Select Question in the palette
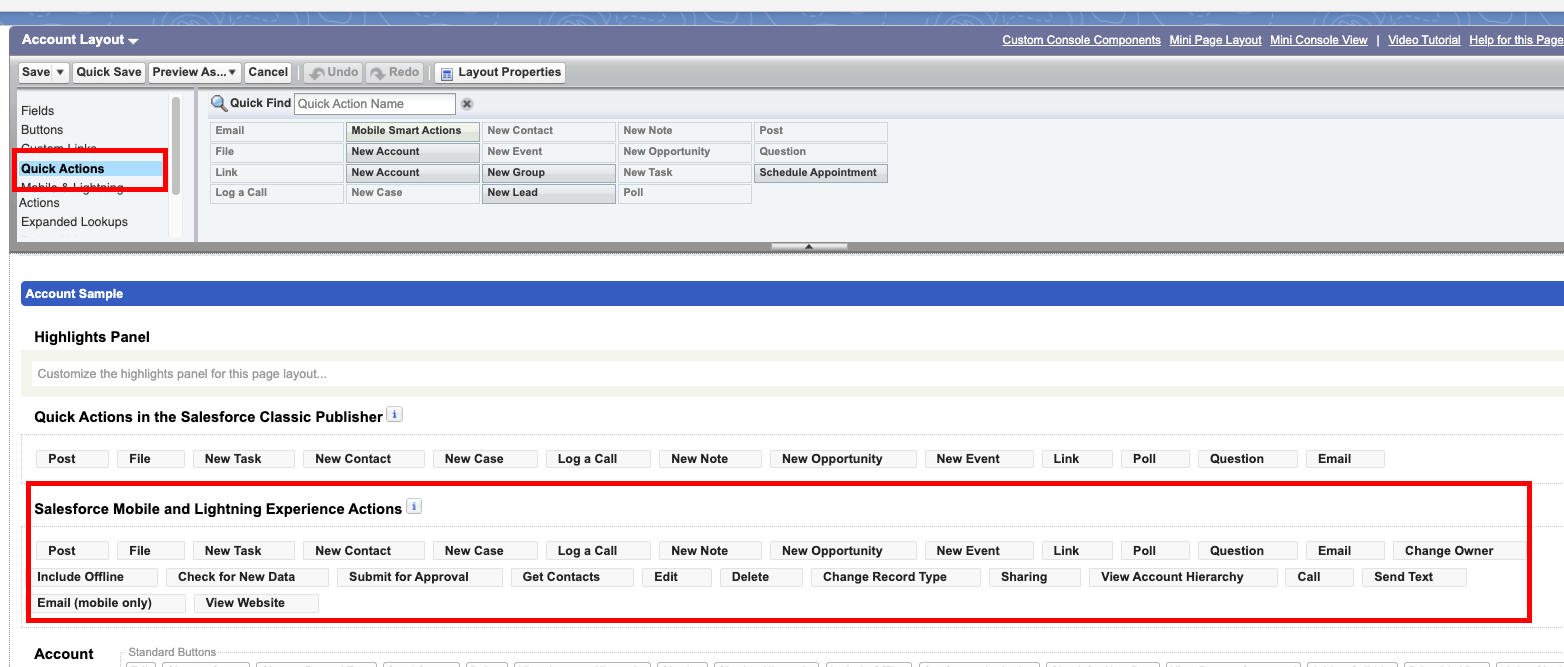The height and width of the screenshot is (667, 1564). [820, 152]
